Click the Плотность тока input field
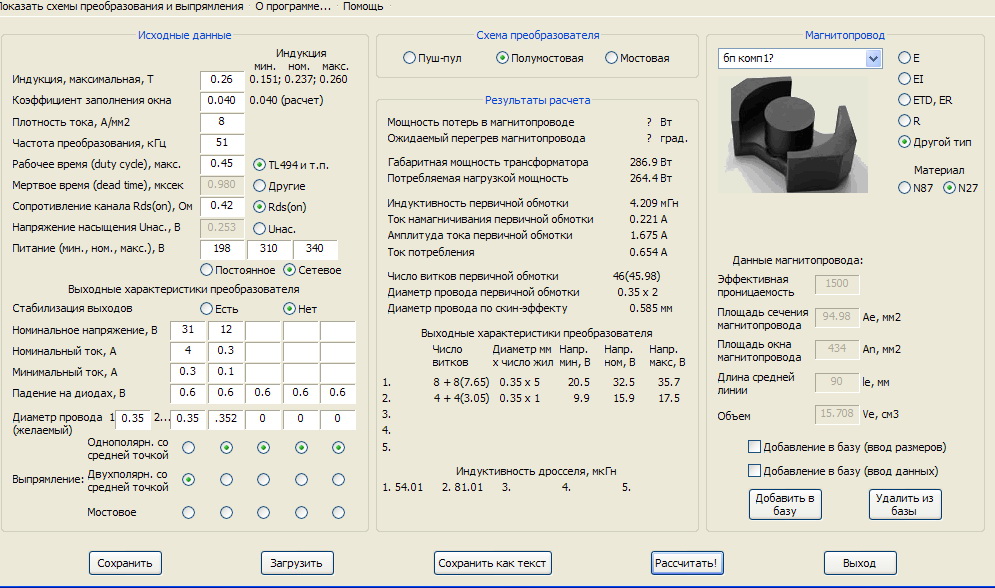 [222, 122]
